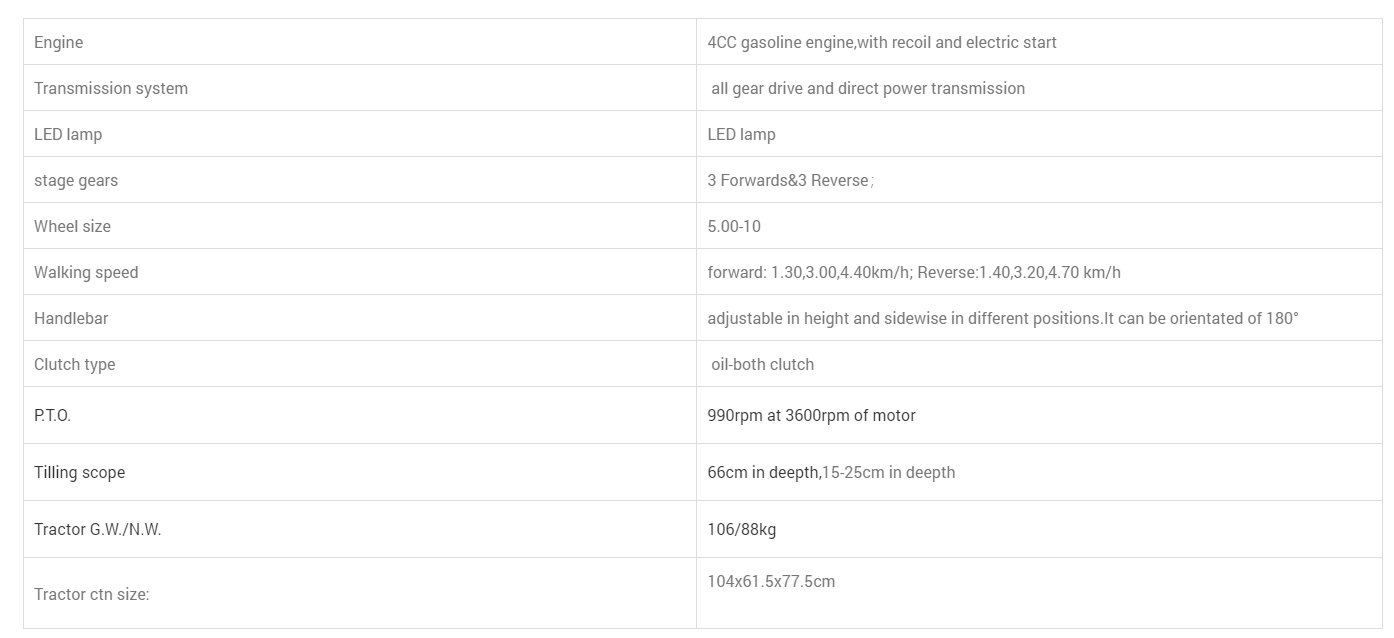Click the "Tilling scope" label
The height and width of the screenshot is (638, 1394).
80,472
